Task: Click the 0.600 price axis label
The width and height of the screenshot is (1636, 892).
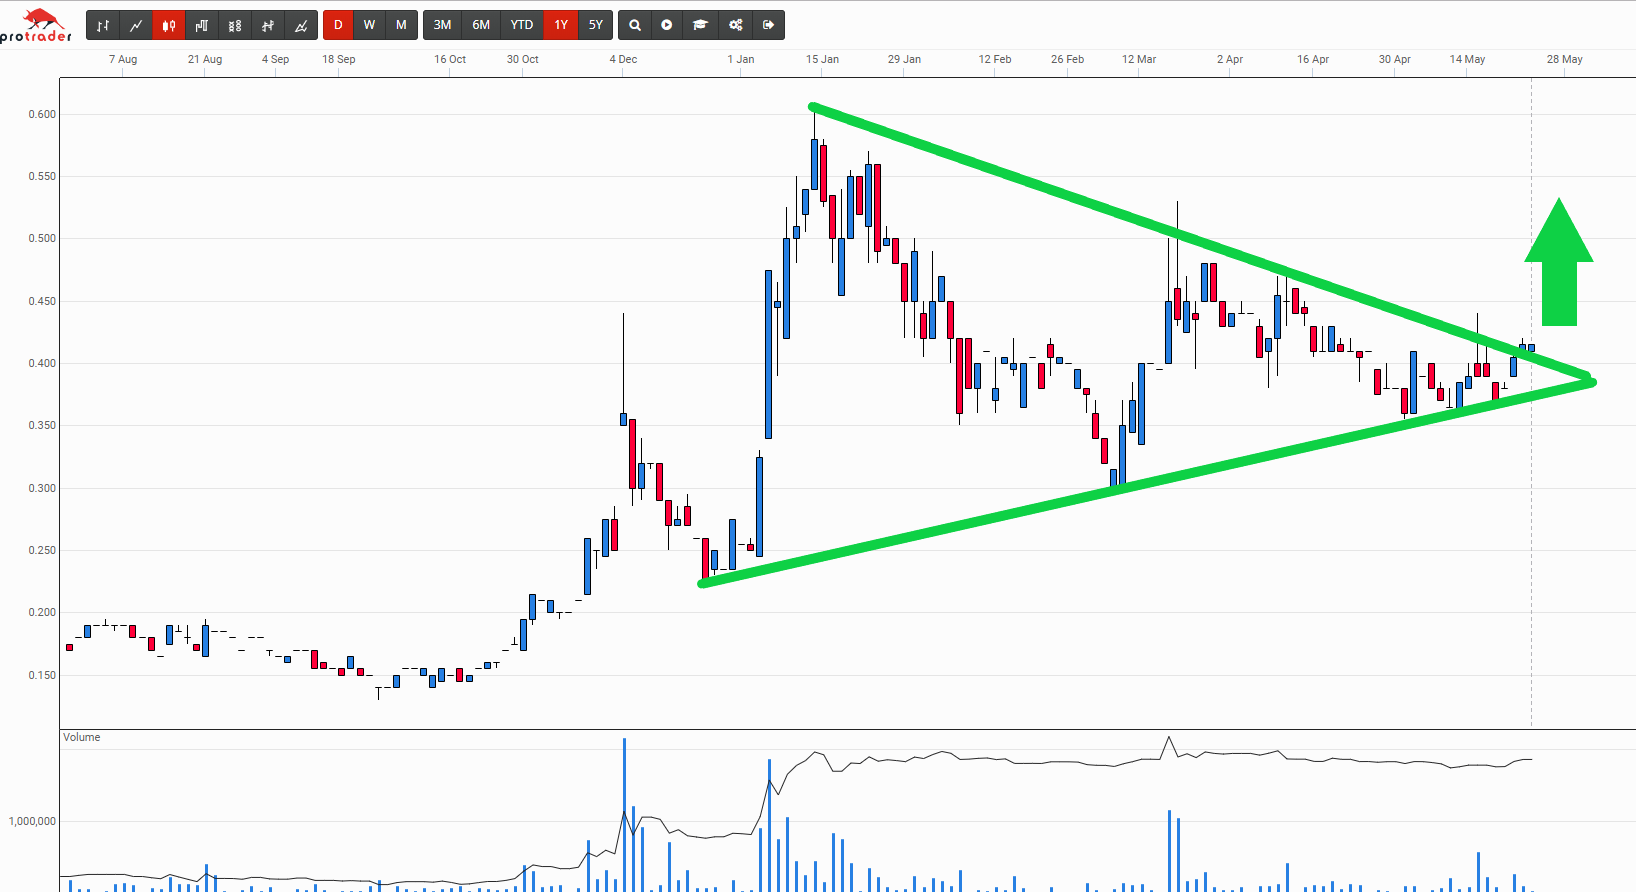Action: point(42,114)
